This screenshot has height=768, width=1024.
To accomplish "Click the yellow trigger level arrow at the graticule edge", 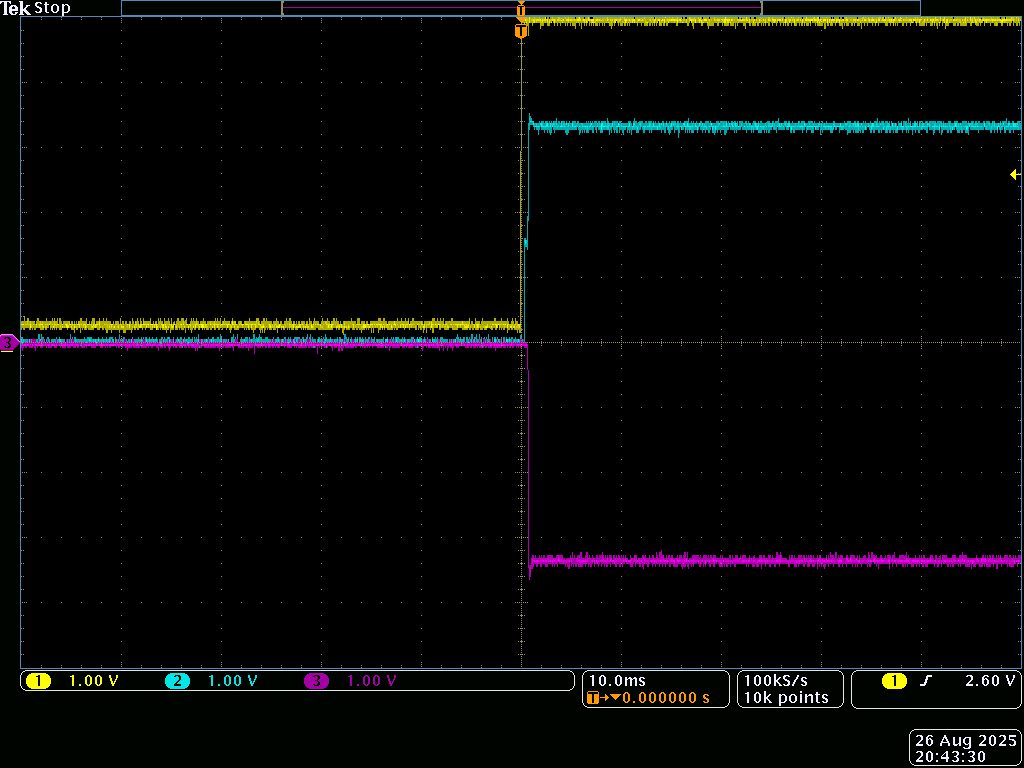I will click(x=1015, y=174).
